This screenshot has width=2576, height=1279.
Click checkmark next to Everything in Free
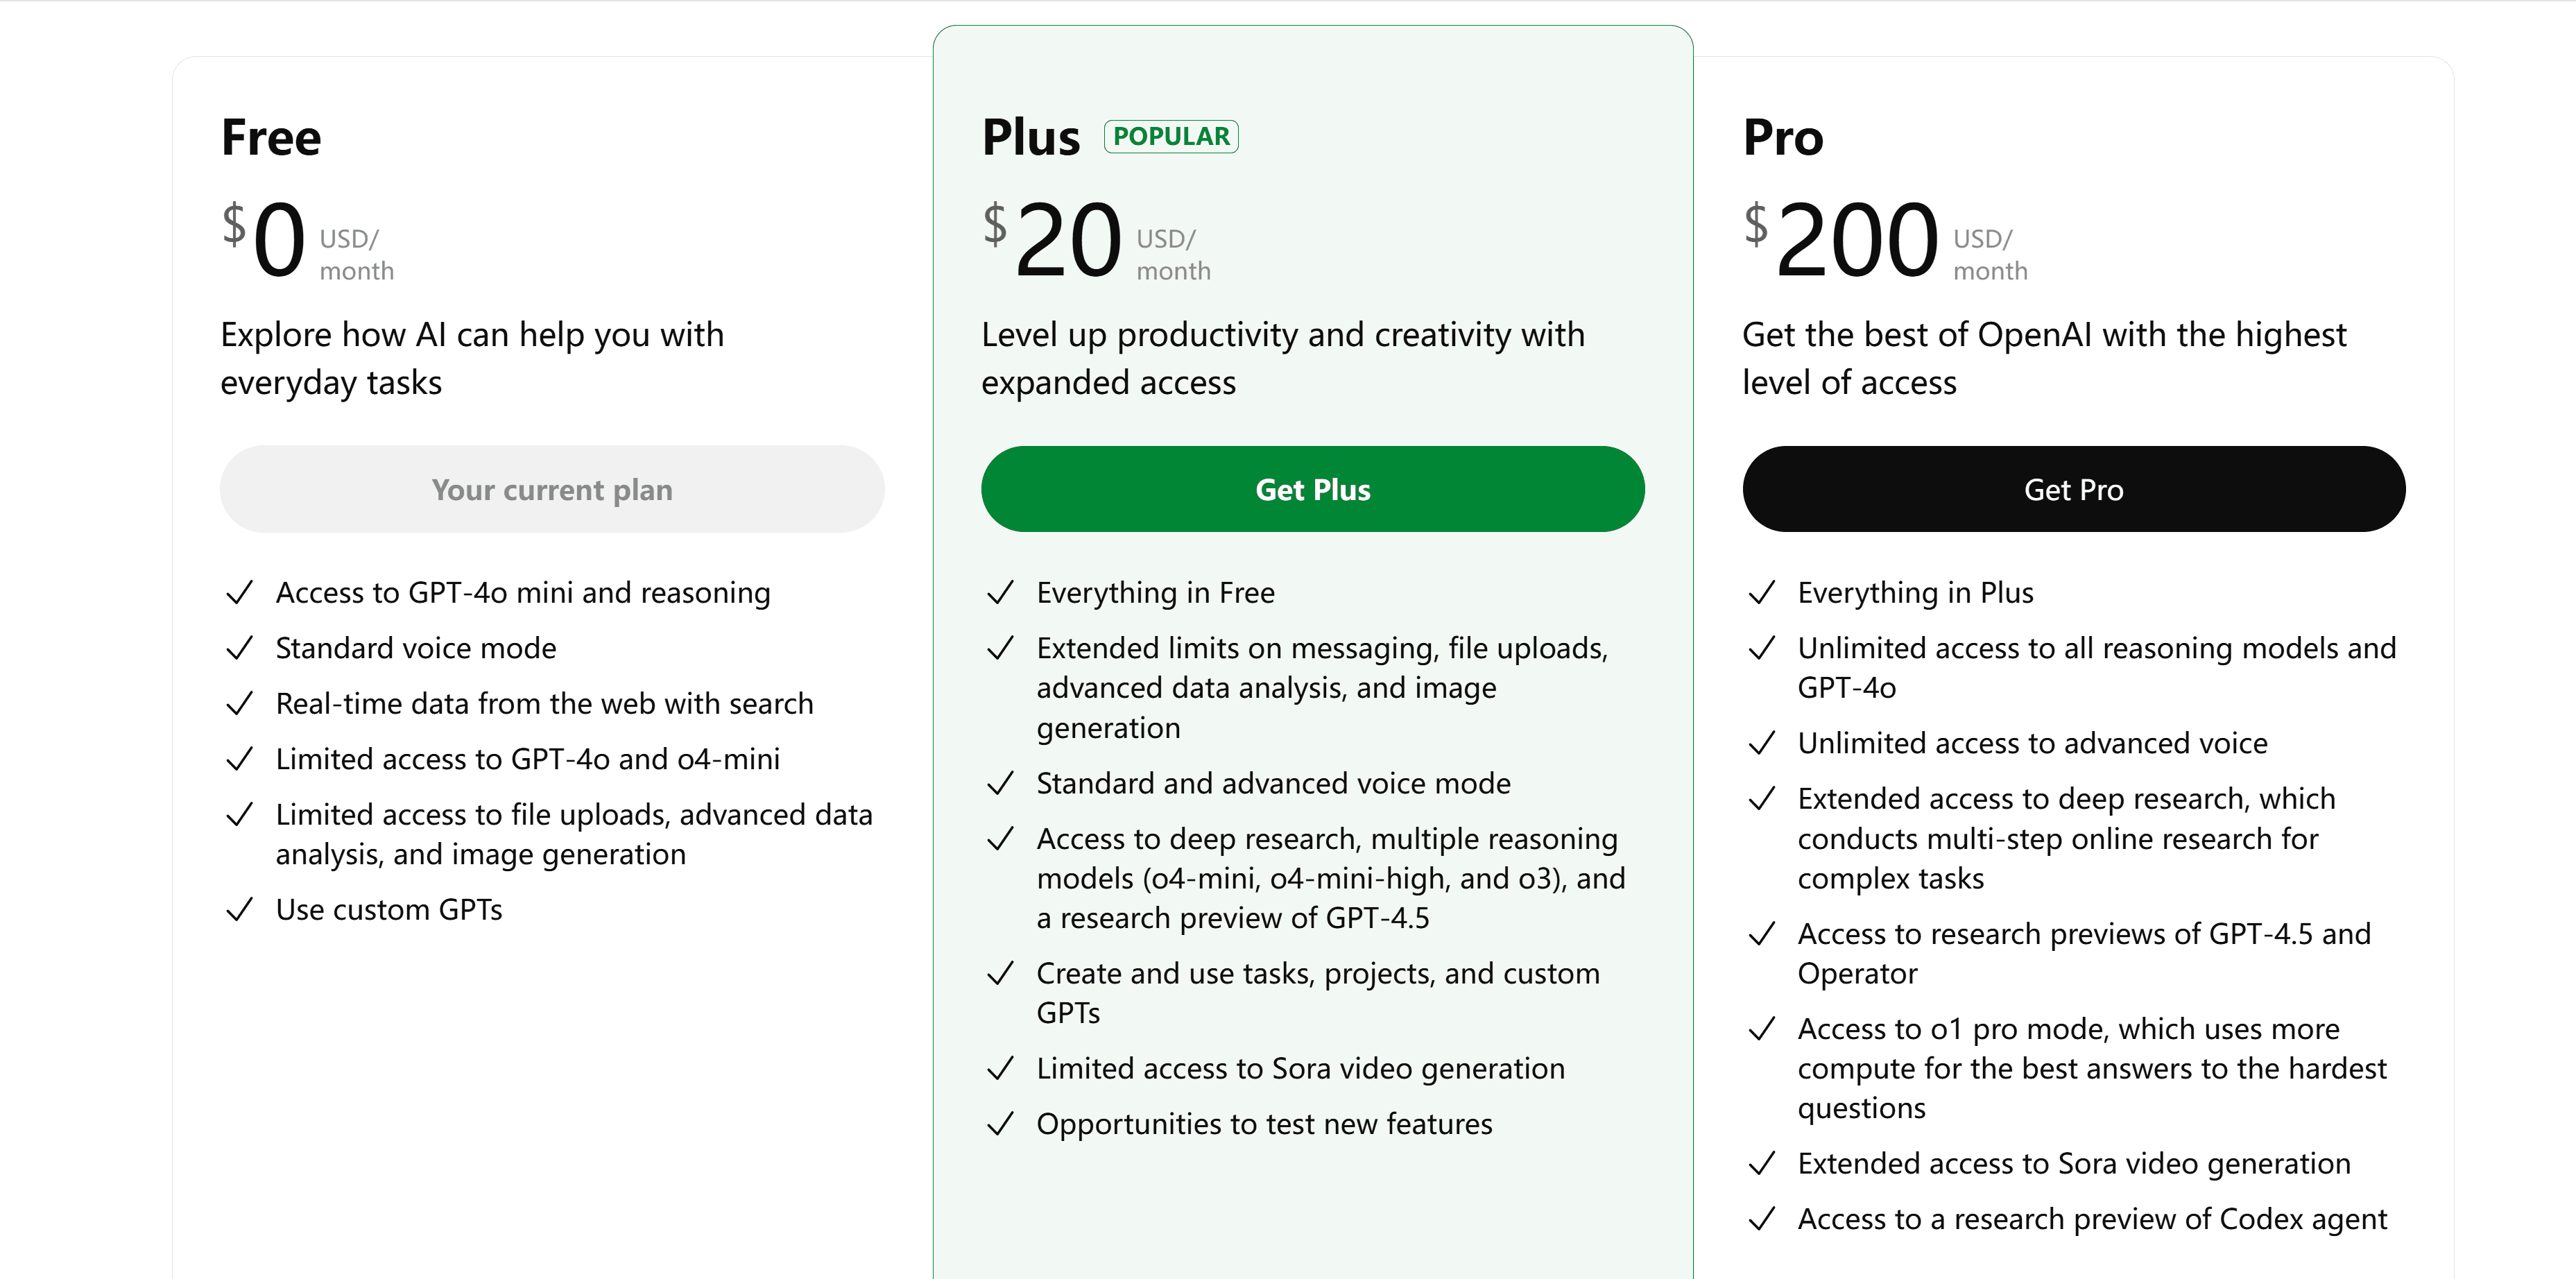(1000, 593)
